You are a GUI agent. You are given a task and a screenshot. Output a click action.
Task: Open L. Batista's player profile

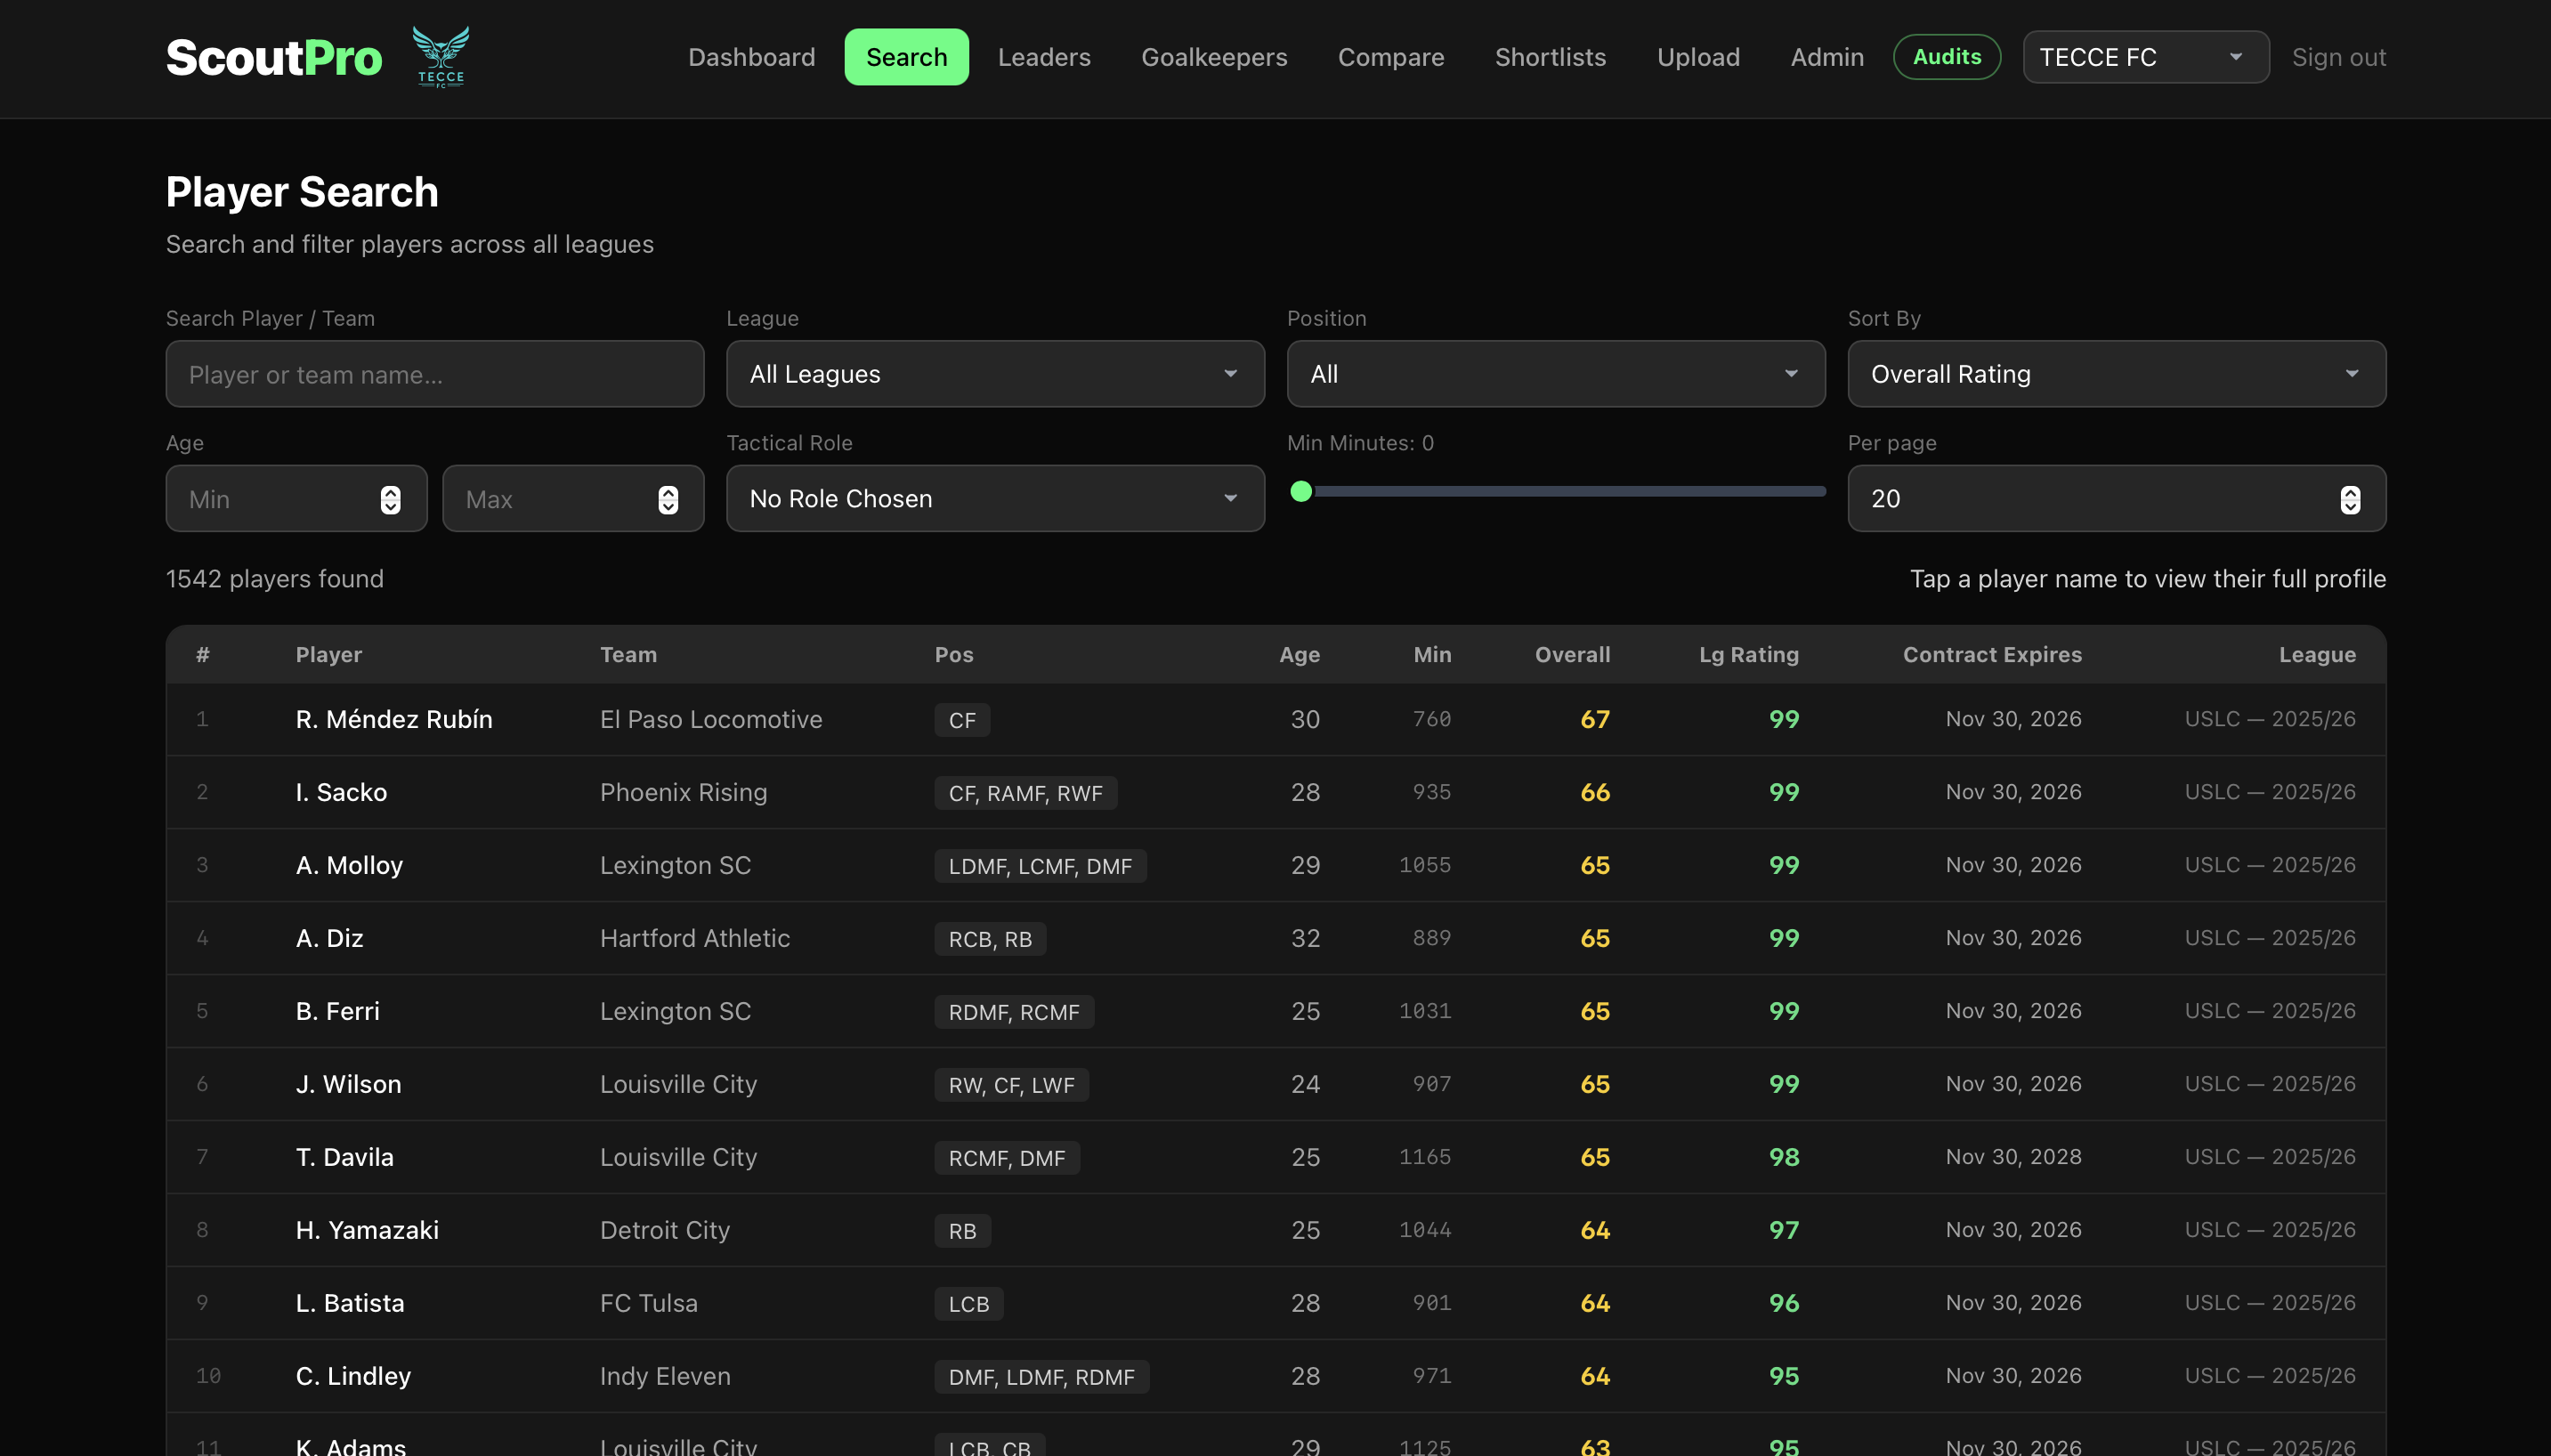pos(350,1303)
